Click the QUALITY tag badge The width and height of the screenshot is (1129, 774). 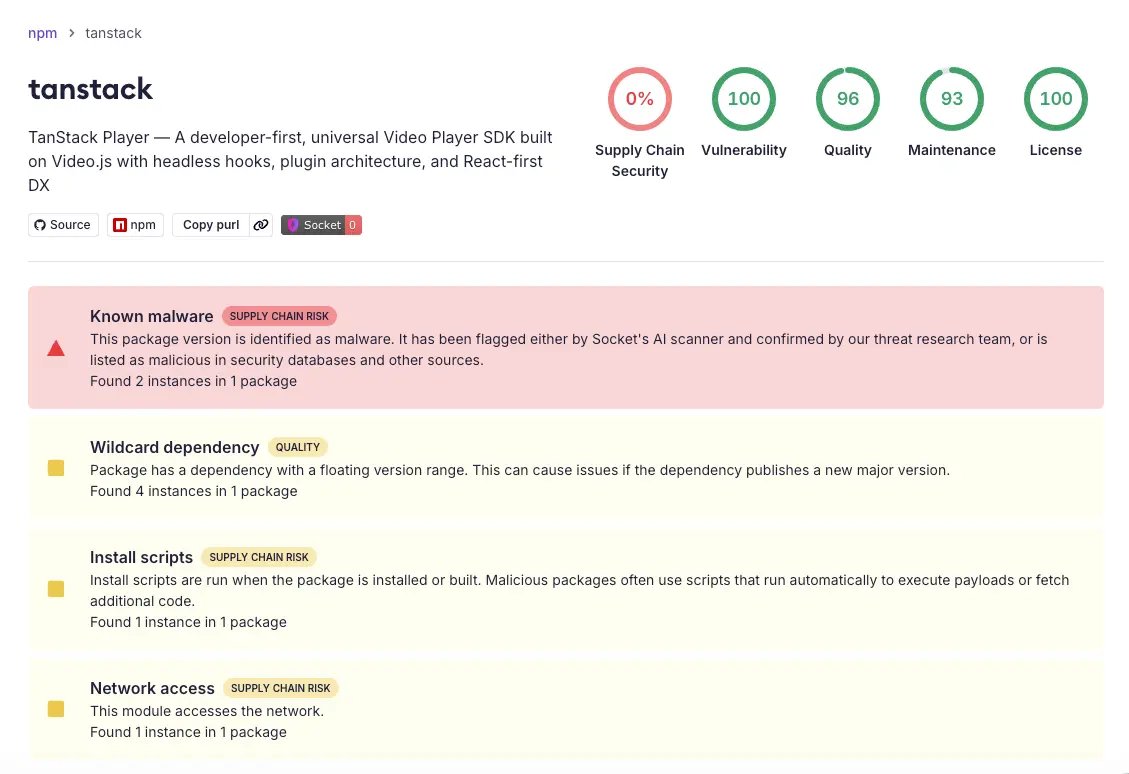297,447
